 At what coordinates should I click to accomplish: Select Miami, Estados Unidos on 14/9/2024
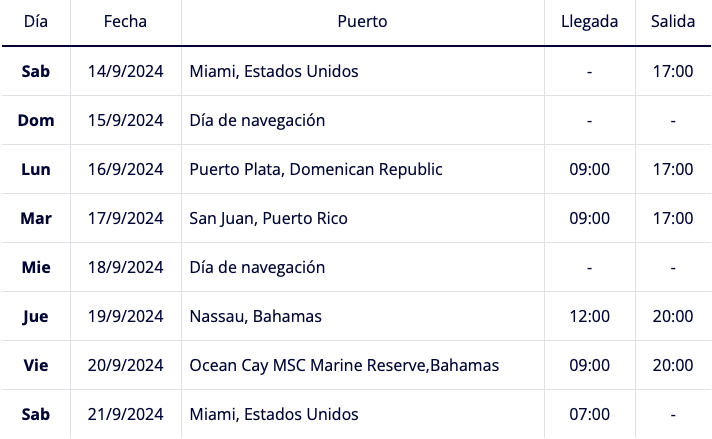pos(274,71)
